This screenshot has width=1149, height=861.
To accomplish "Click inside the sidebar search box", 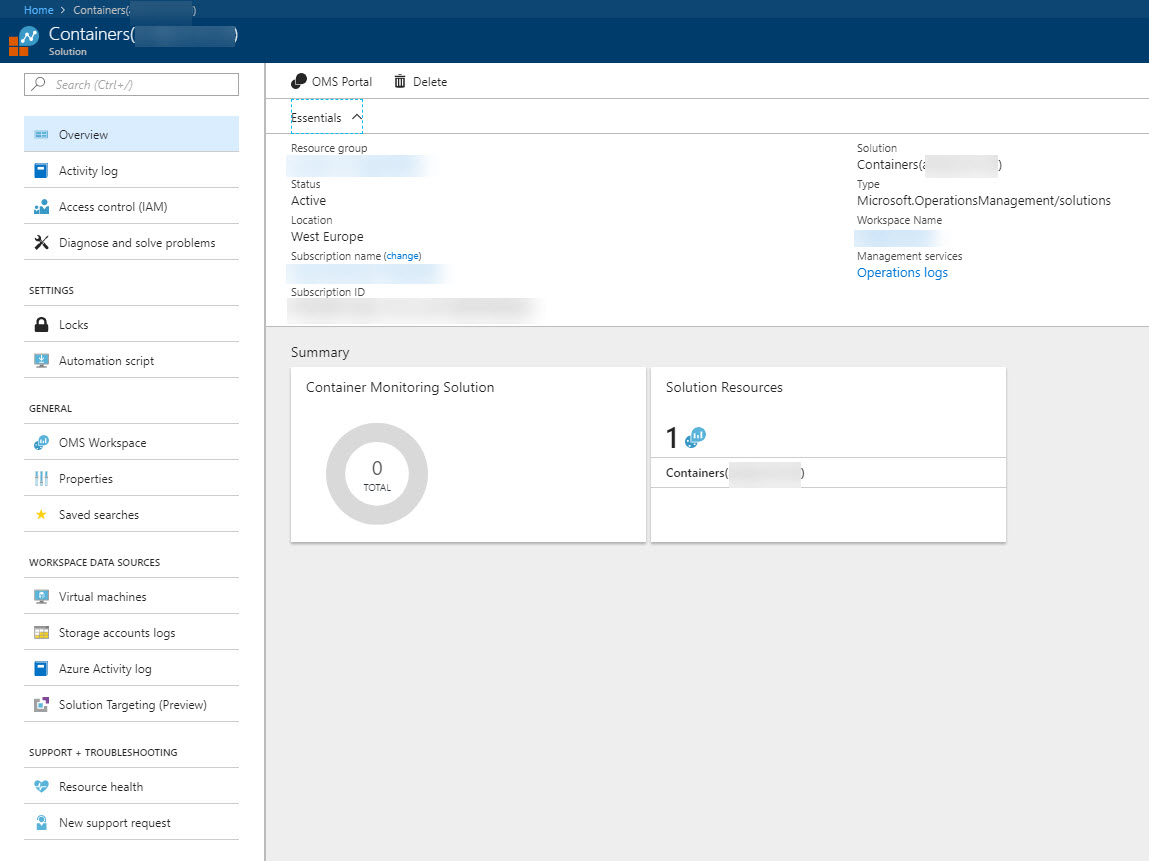I will click(x=131, y=84).
